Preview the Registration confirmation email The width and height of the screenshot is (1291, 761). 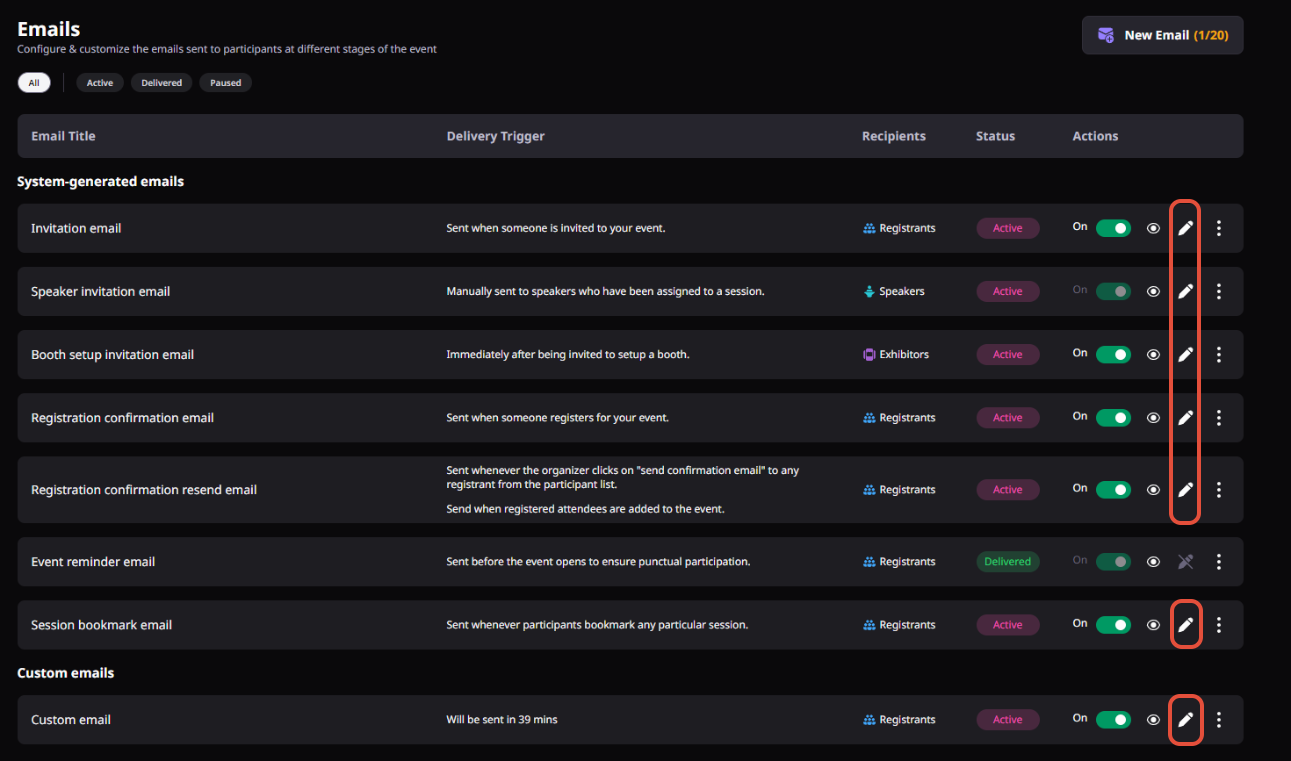(1153, 417)
